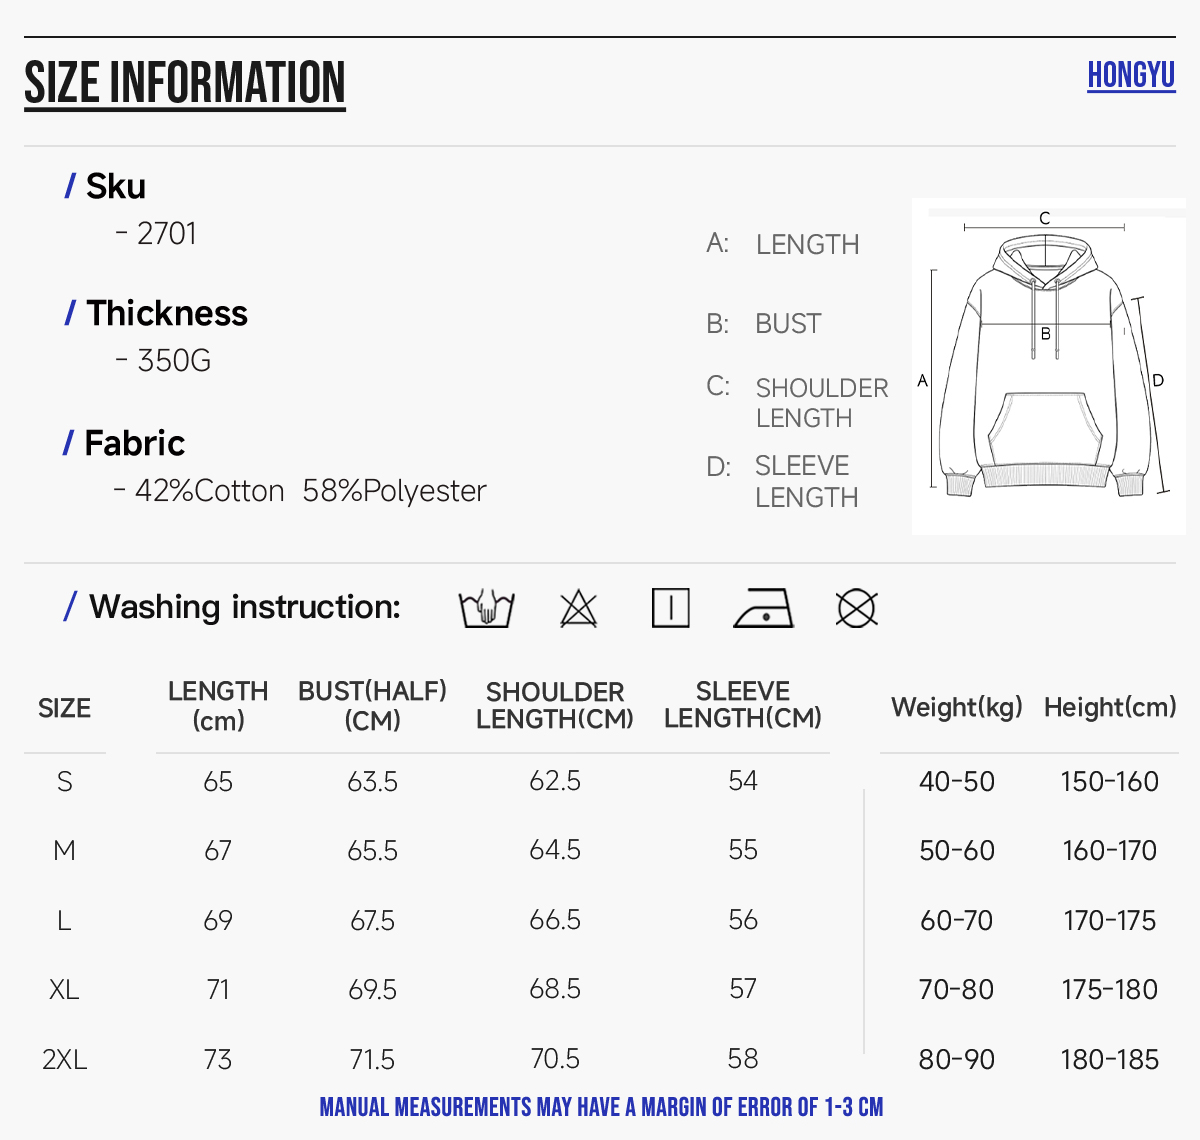Click shoulder length value 64.5

[x=555, y=849]
